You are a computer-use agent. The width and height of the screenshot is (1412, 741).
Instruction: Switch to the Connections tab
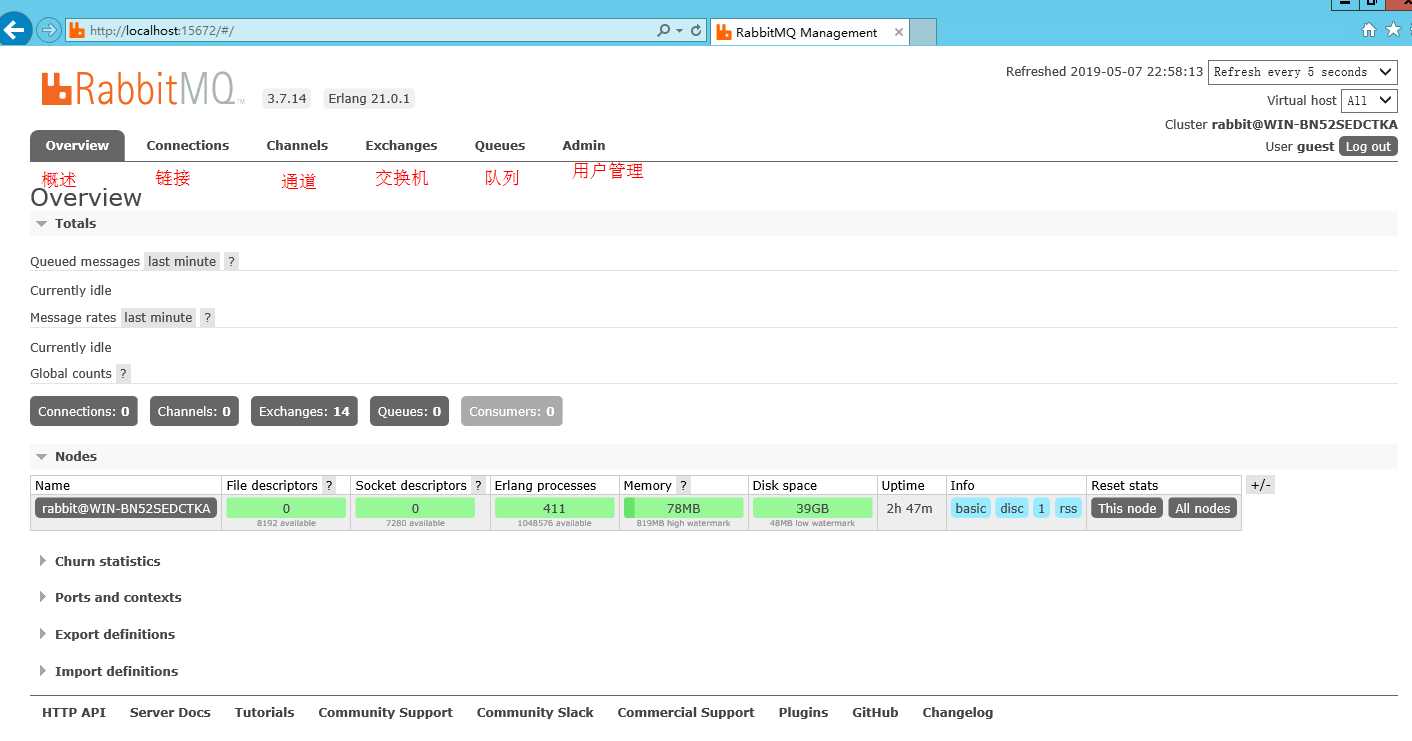pyautogui.click(x=188, y=145)
